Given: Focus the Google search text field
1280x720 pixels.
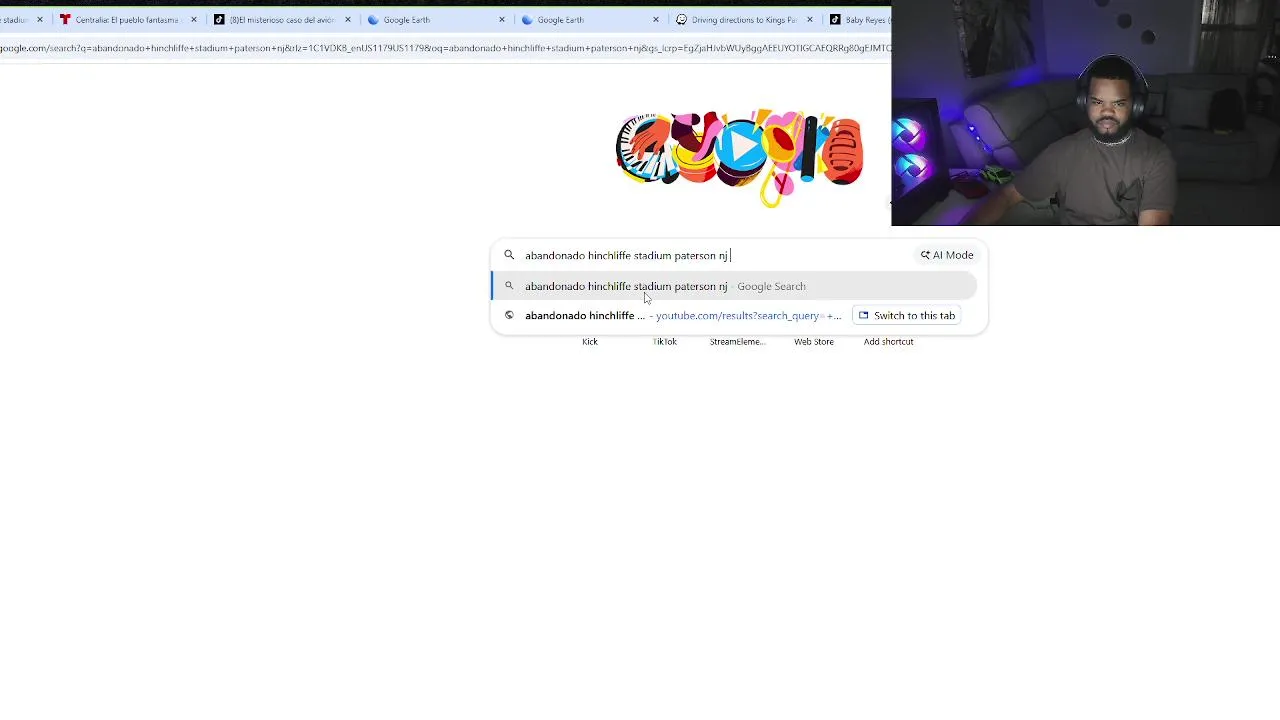Looking at the screenshot, I should click(715, 255).
